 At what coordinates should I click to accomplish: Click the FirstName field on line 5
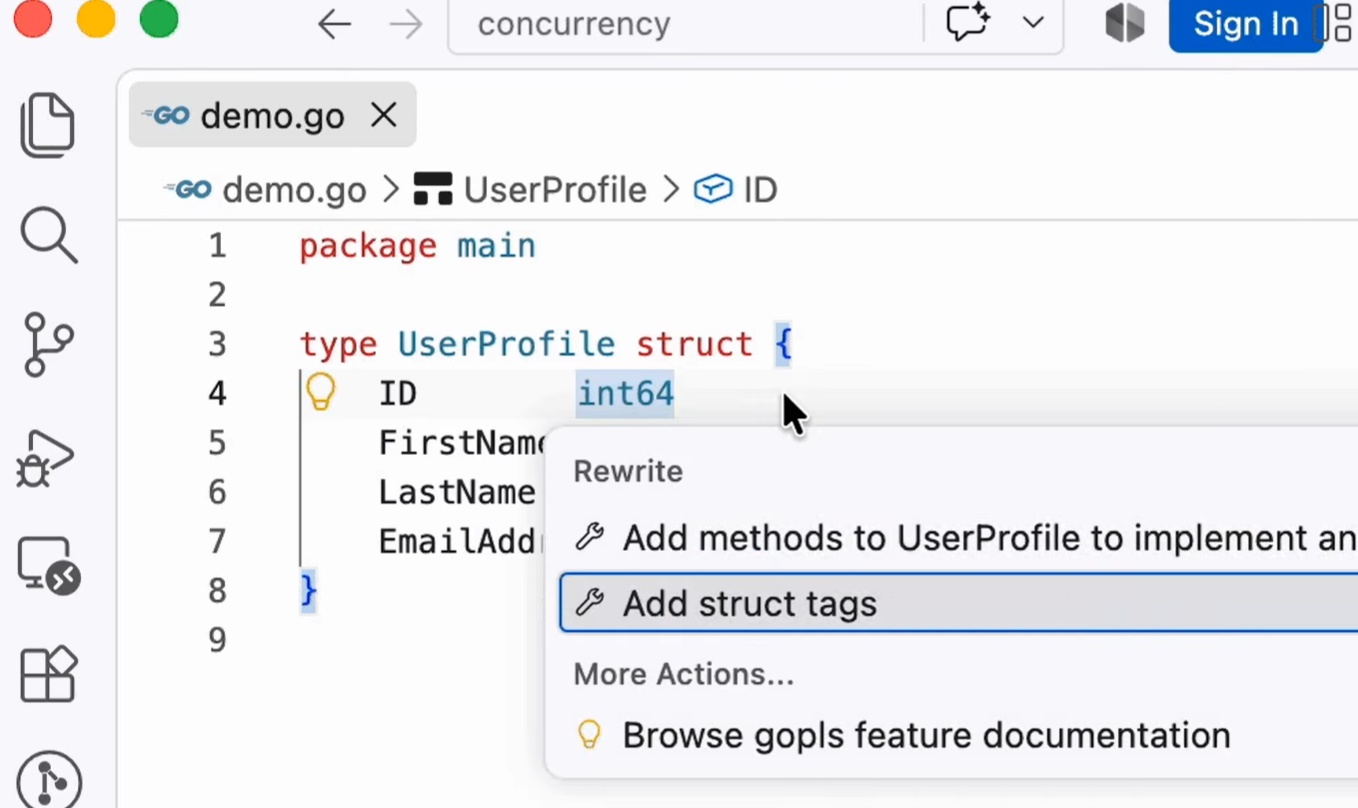coord(462,443)
